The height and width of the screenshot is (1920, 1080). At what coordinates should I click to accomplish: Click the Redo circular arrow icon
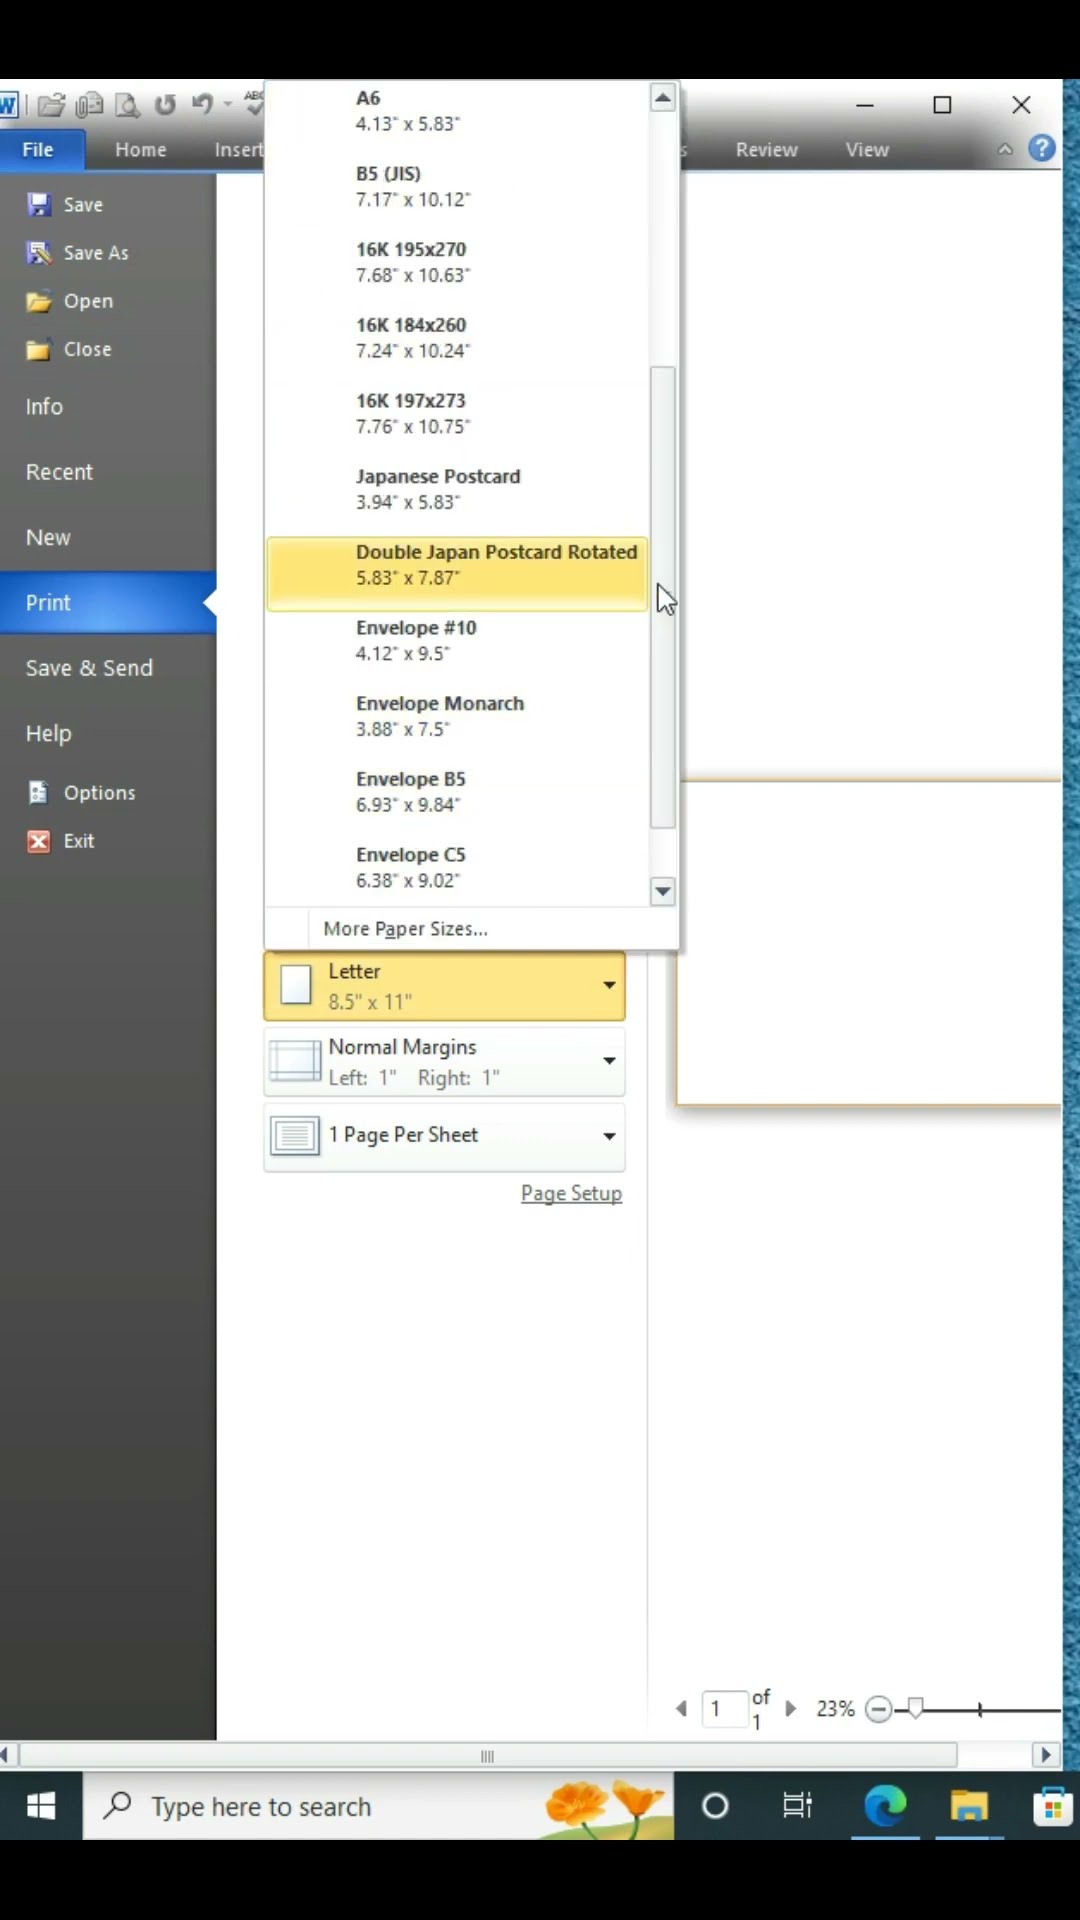click(x=165, y=104)
